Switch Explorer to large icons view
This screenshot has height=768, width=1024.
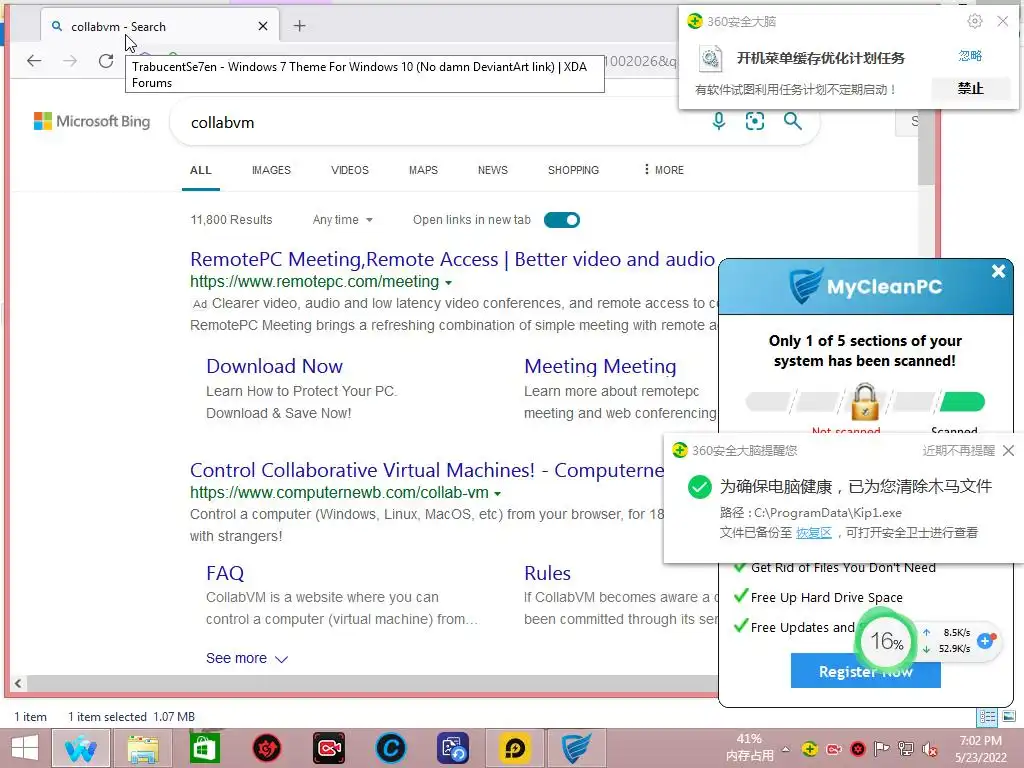pos(1008,717)
